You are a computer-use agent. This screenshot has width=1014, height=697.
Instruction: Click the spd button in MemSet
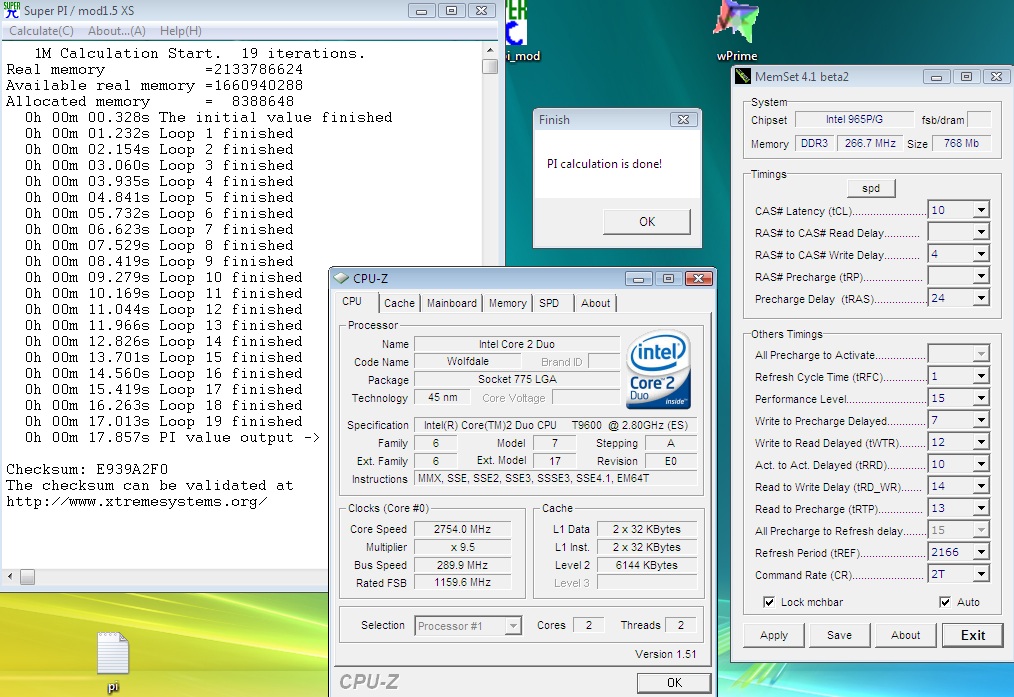click(871, 188)
